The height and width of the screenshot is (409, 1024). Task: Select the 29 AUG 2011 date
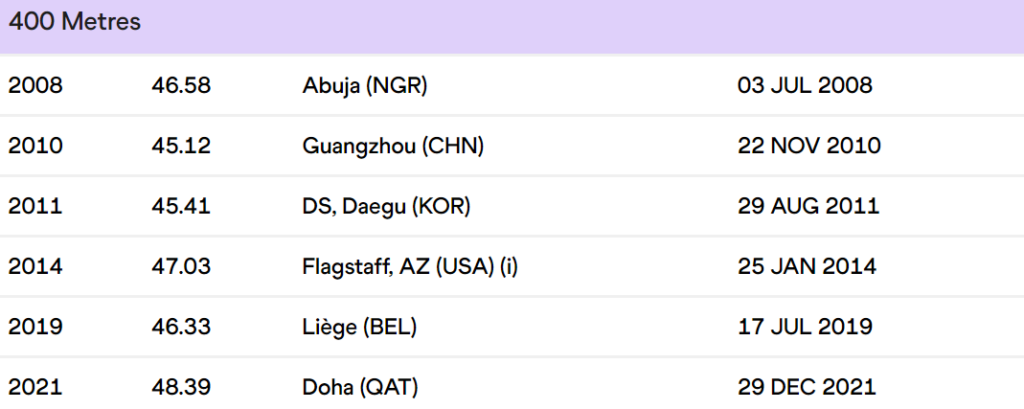pyautogui.click(x=808, y=206)
